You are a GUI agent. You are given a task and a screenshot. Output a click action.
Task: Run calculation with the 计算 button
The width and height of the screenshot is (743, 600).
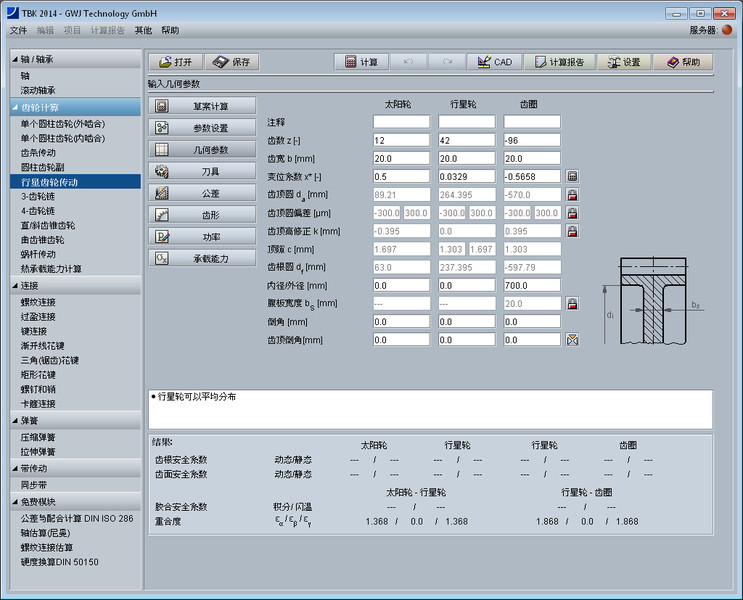click(361, 62)
